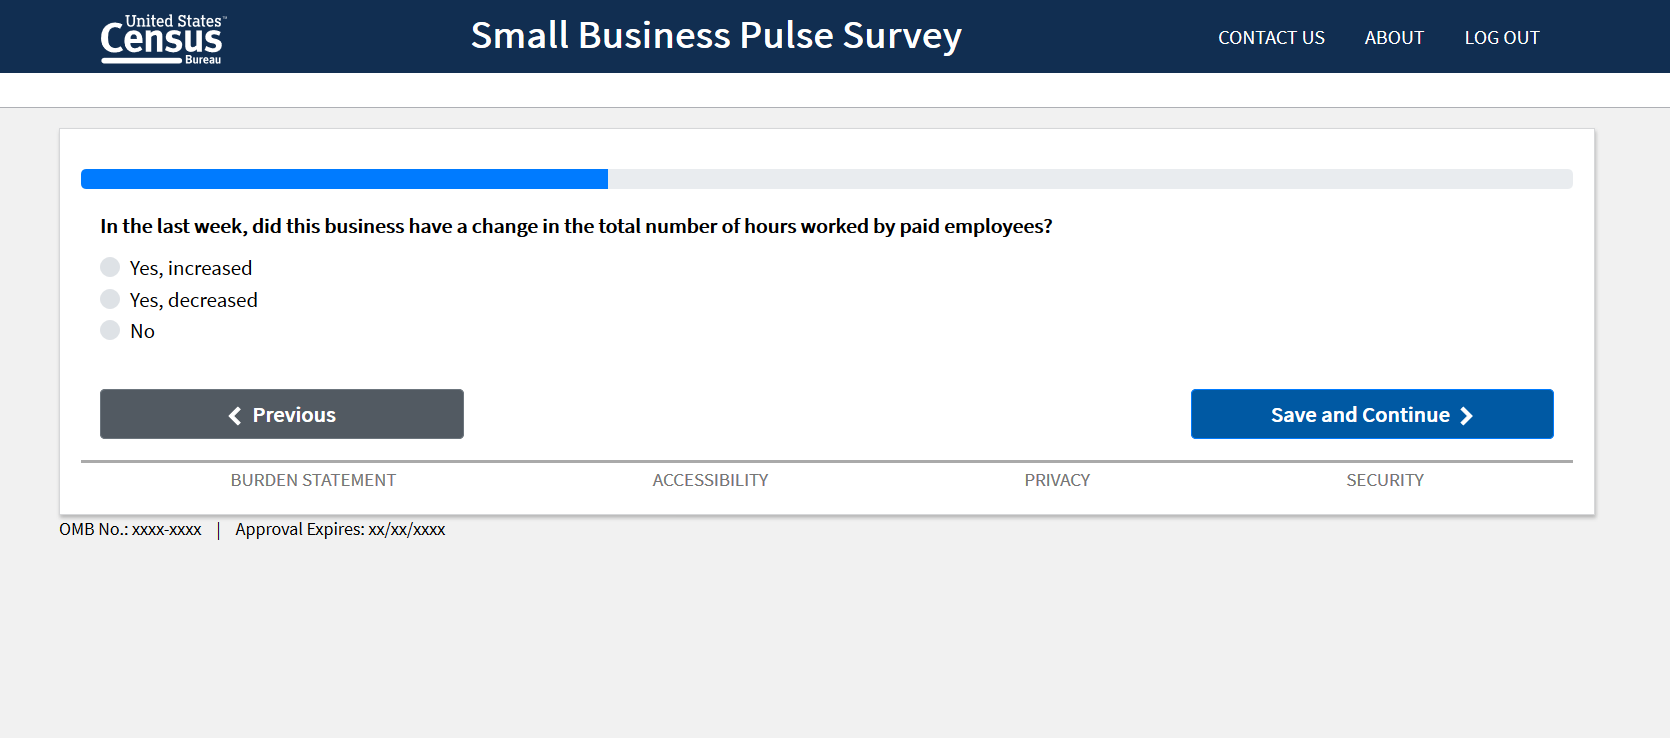Open the Security footer link

pos(1385,480)
